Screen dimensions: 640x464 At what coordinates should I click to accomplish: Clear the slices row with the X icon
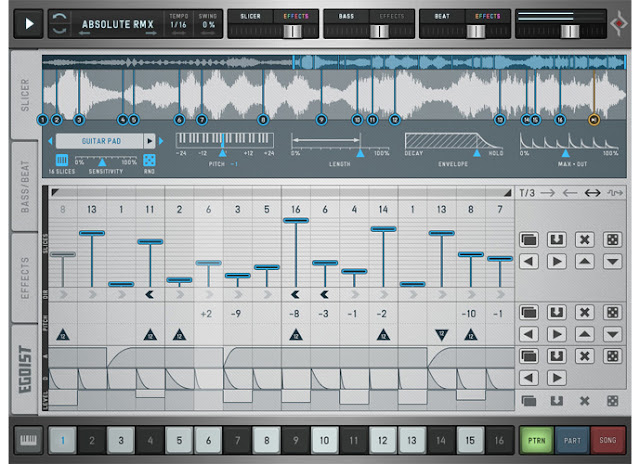(584, 239)
